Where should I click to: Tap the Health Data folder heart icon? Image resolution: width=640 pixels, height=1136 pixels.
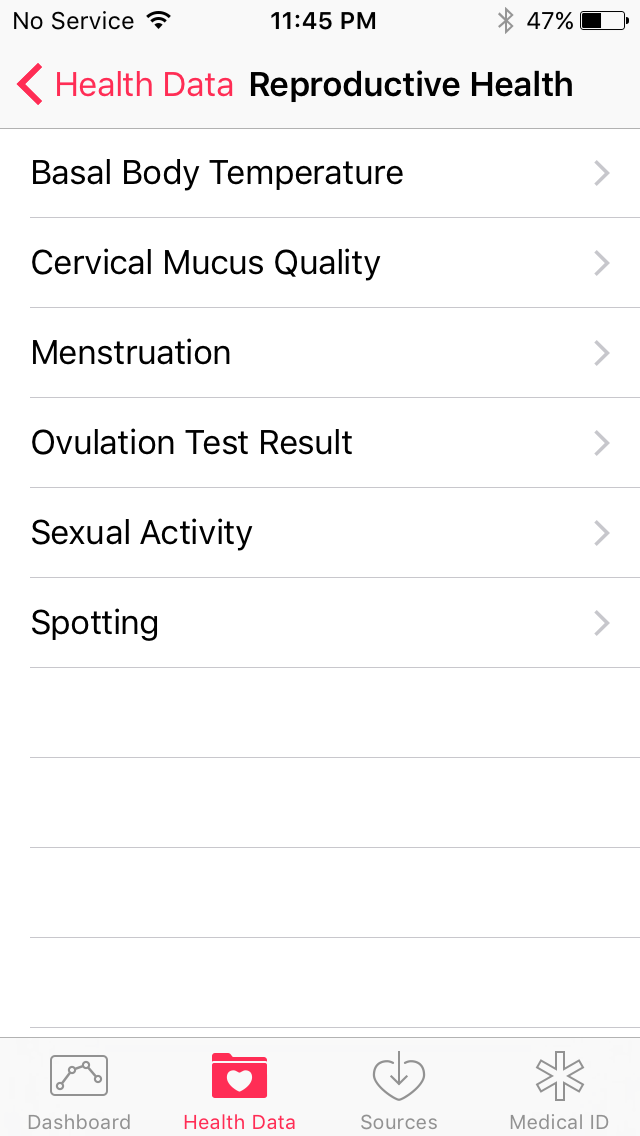(239, 1077)
